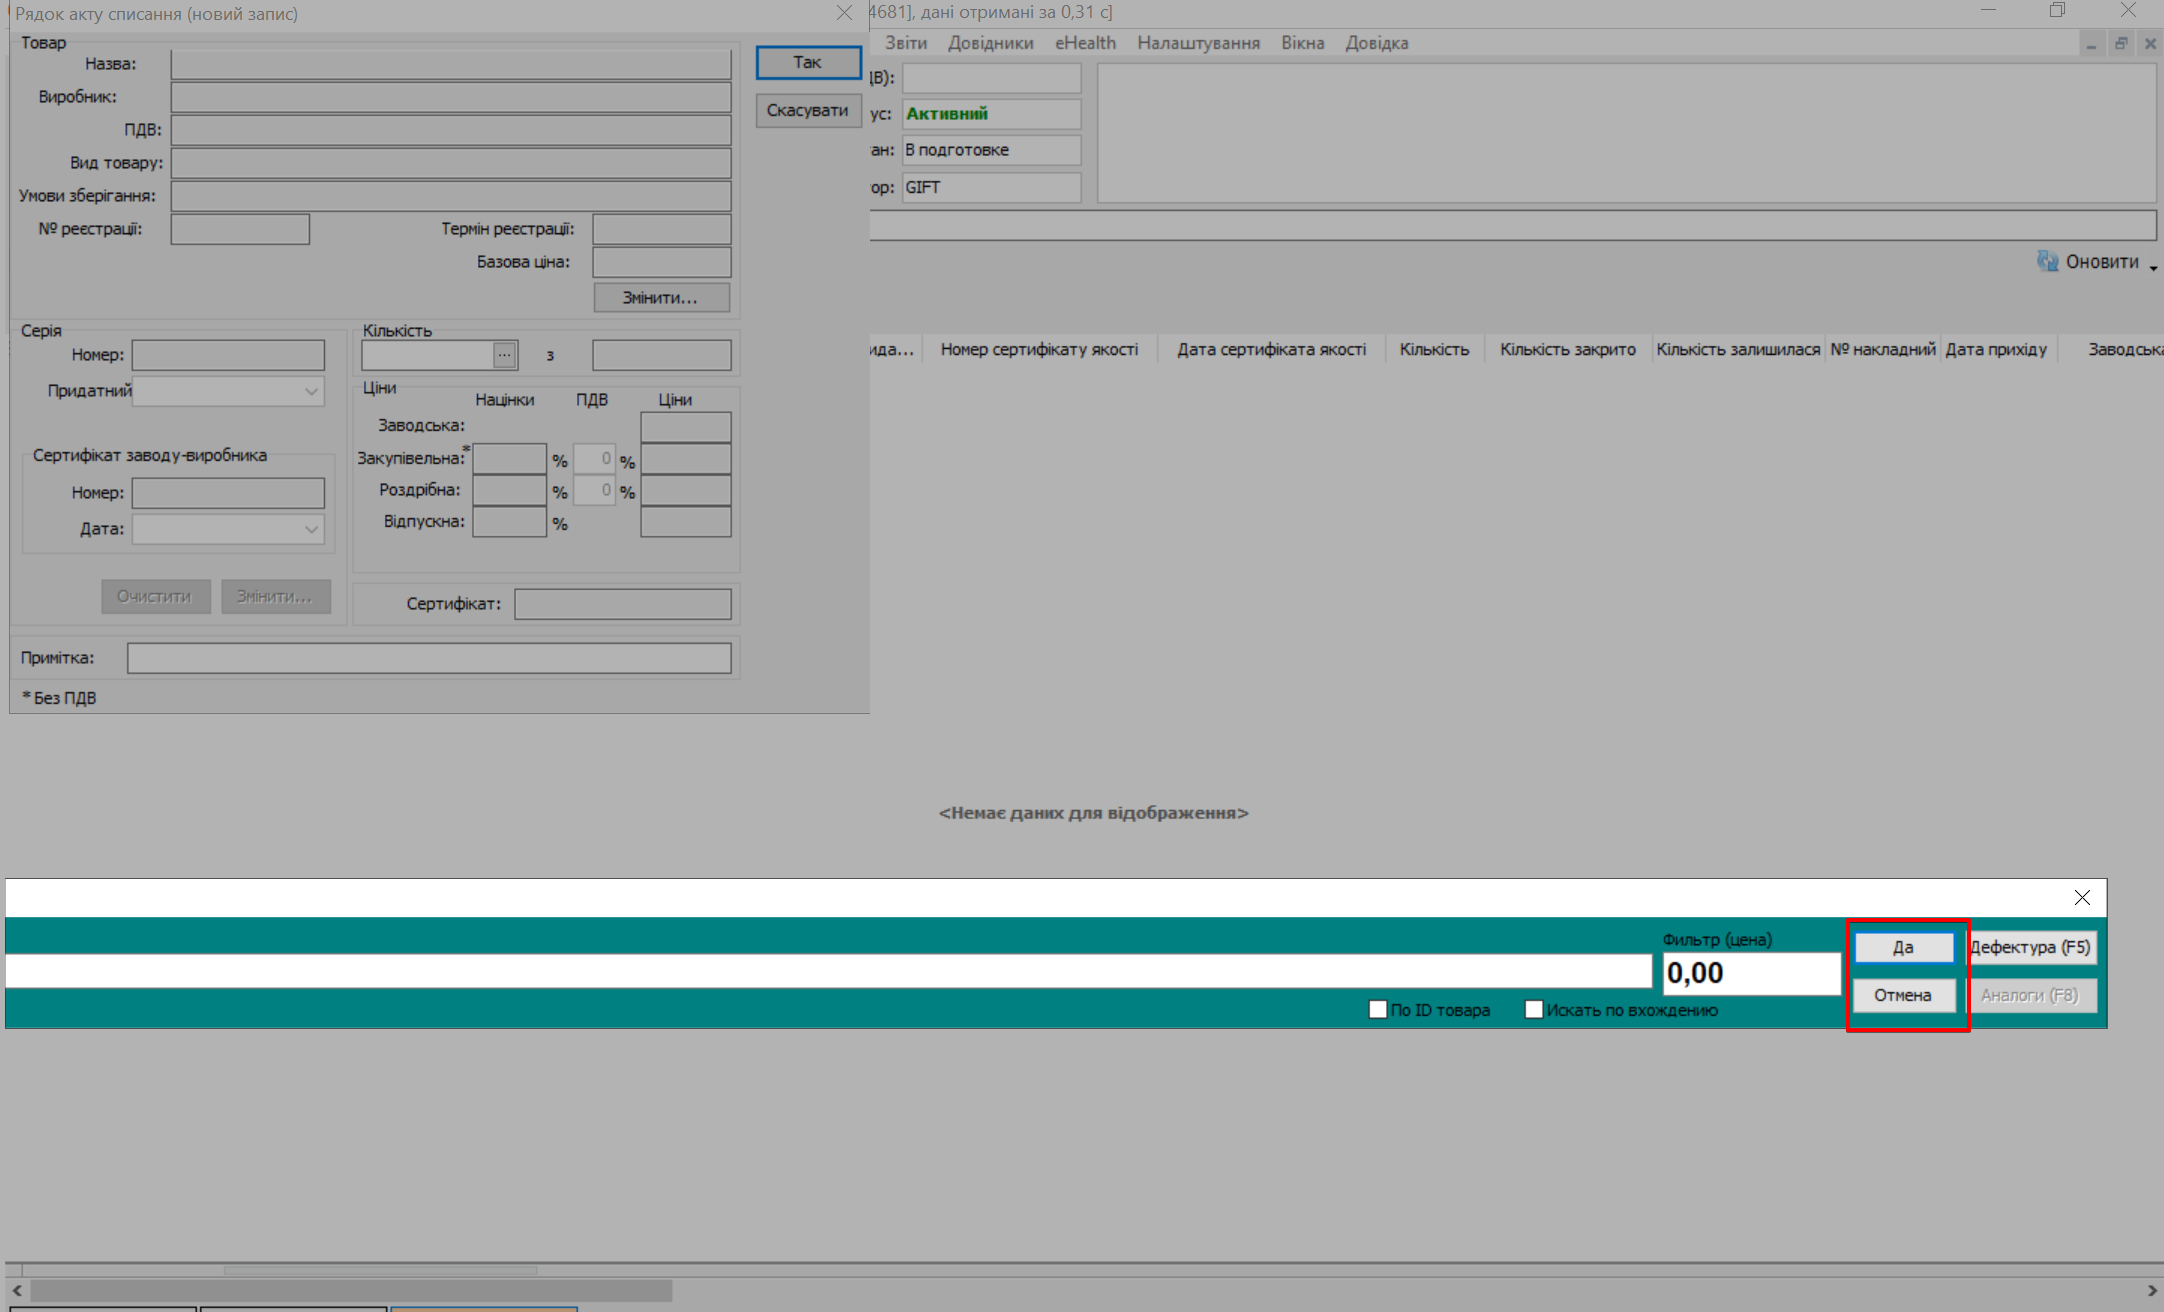Expand the certificate Дата dropdown
The width and height of the screenshot is (2164, 1312).
[311, 529]
